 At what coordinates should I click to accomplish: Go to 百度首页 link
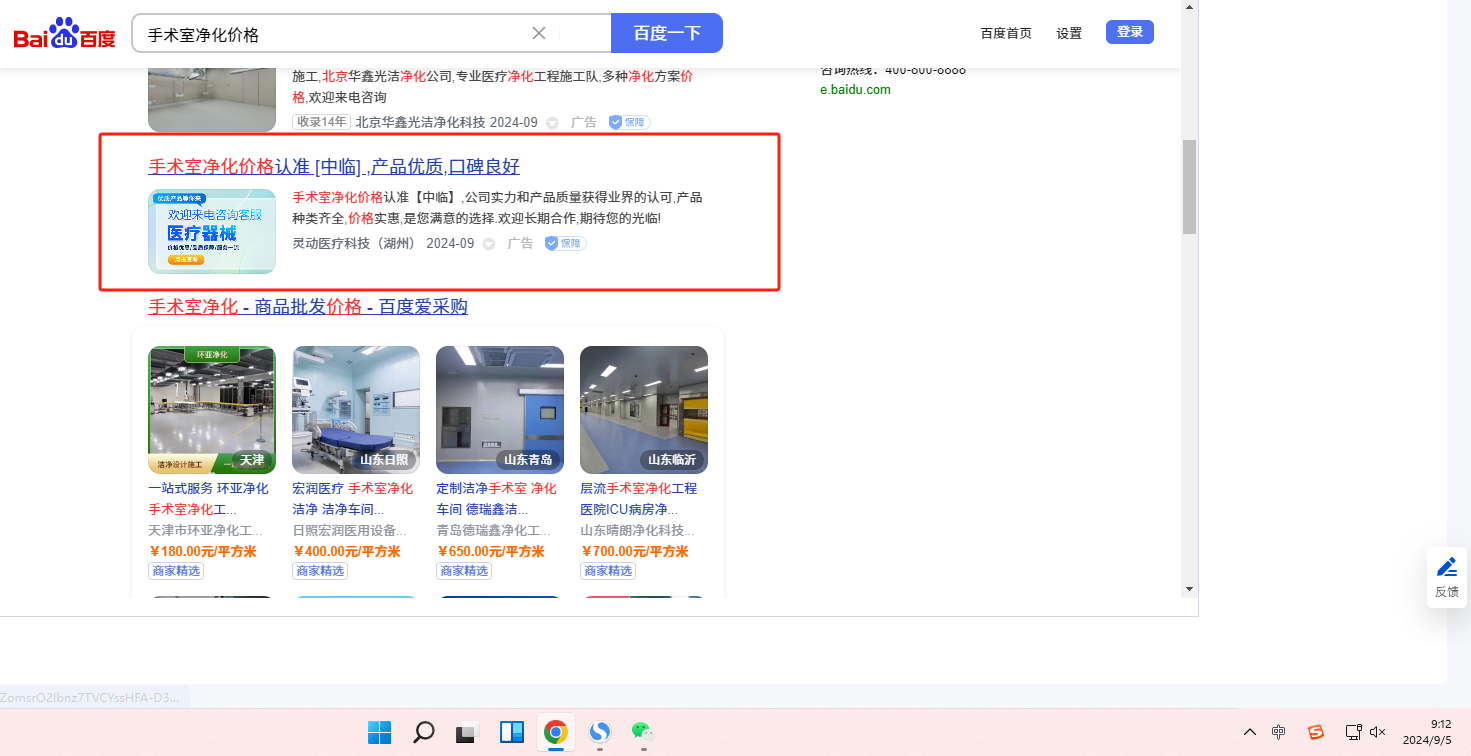pos(1006,33)
